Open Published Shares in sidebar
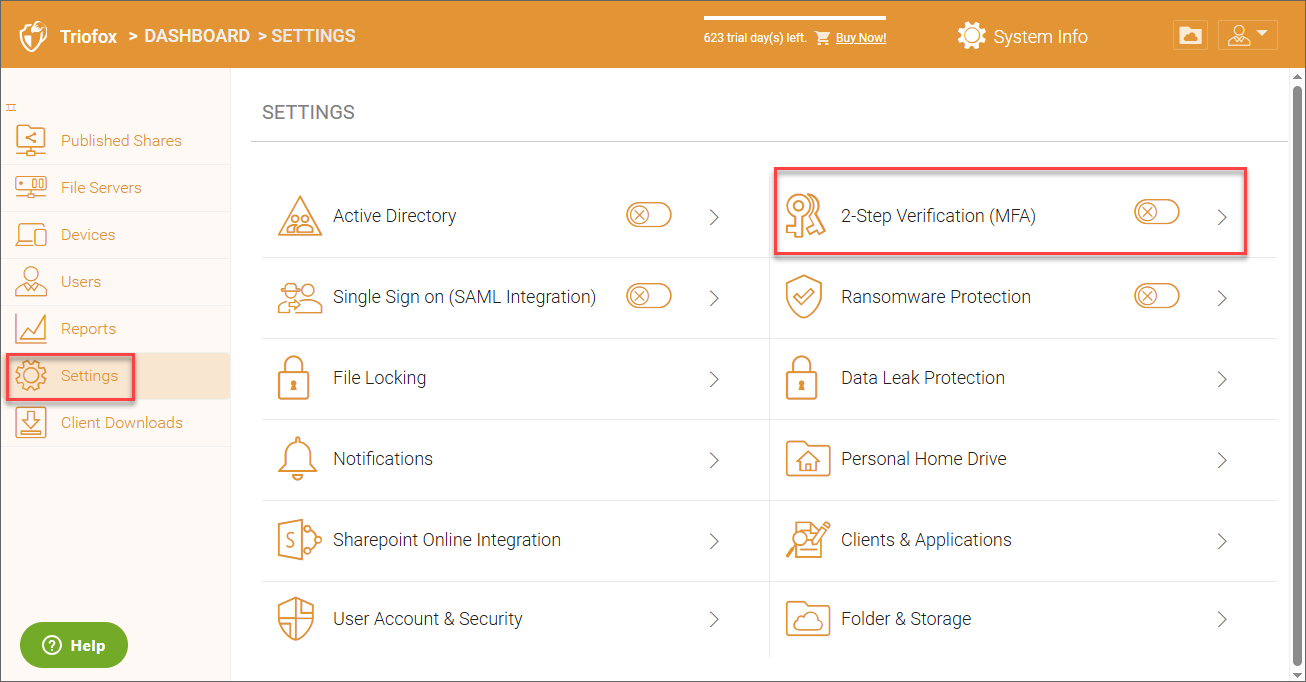The image size is (1306, 682). [x=115, y=141]
